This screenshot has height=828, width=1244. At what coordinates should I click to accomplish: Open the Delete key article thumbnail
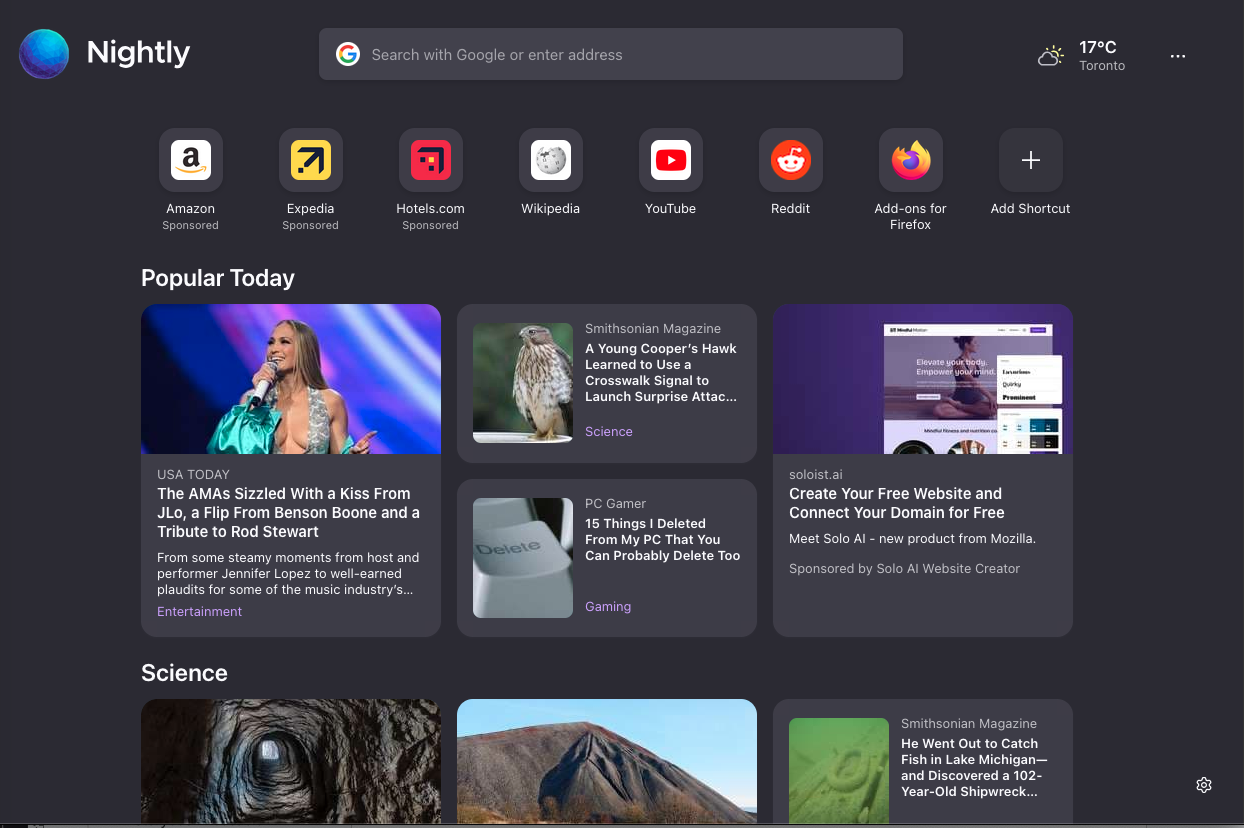[x=523, y=558]
